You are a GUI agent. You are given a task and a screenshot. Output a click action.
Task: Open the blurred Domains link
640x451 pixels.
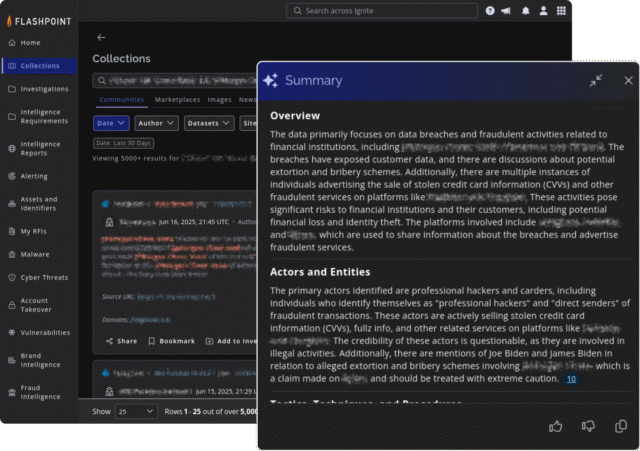coord(150,320)
